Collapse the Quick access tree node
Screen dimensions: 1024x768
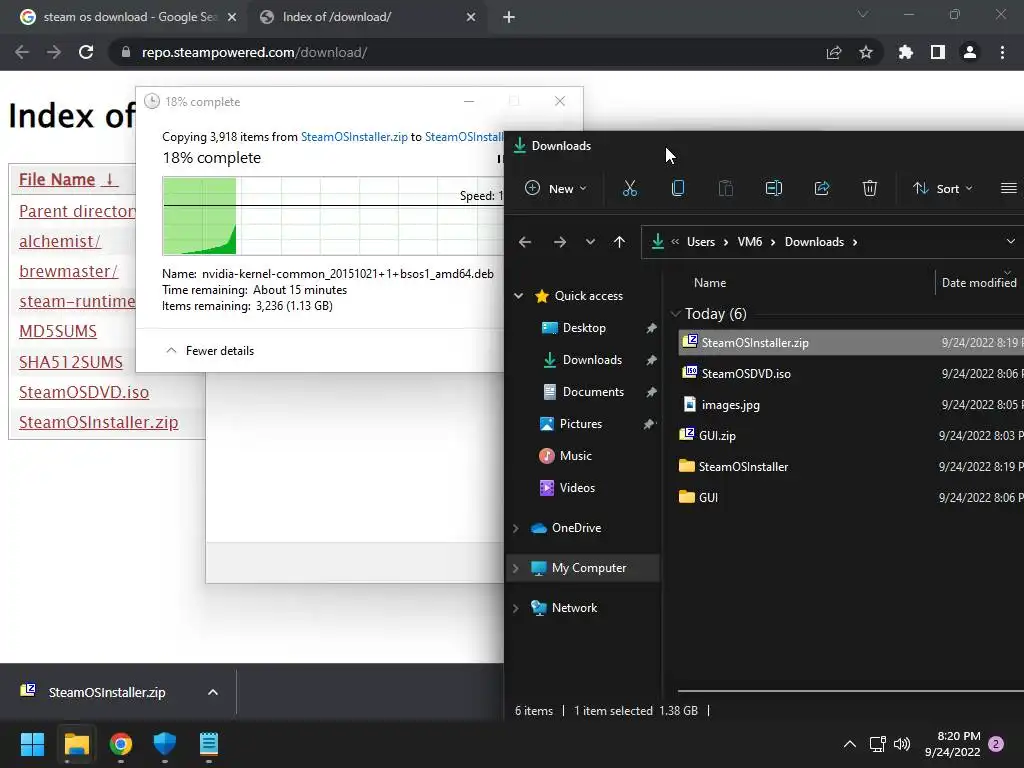point(519,296)
